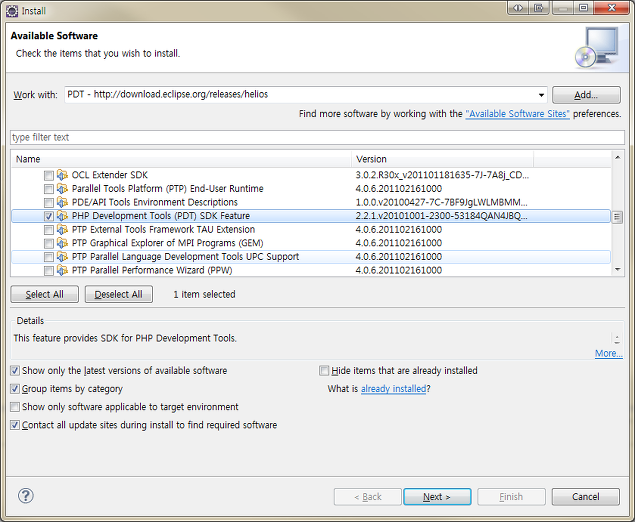Click the Work with URL field
635x522 pixels.
click(300, 95)
